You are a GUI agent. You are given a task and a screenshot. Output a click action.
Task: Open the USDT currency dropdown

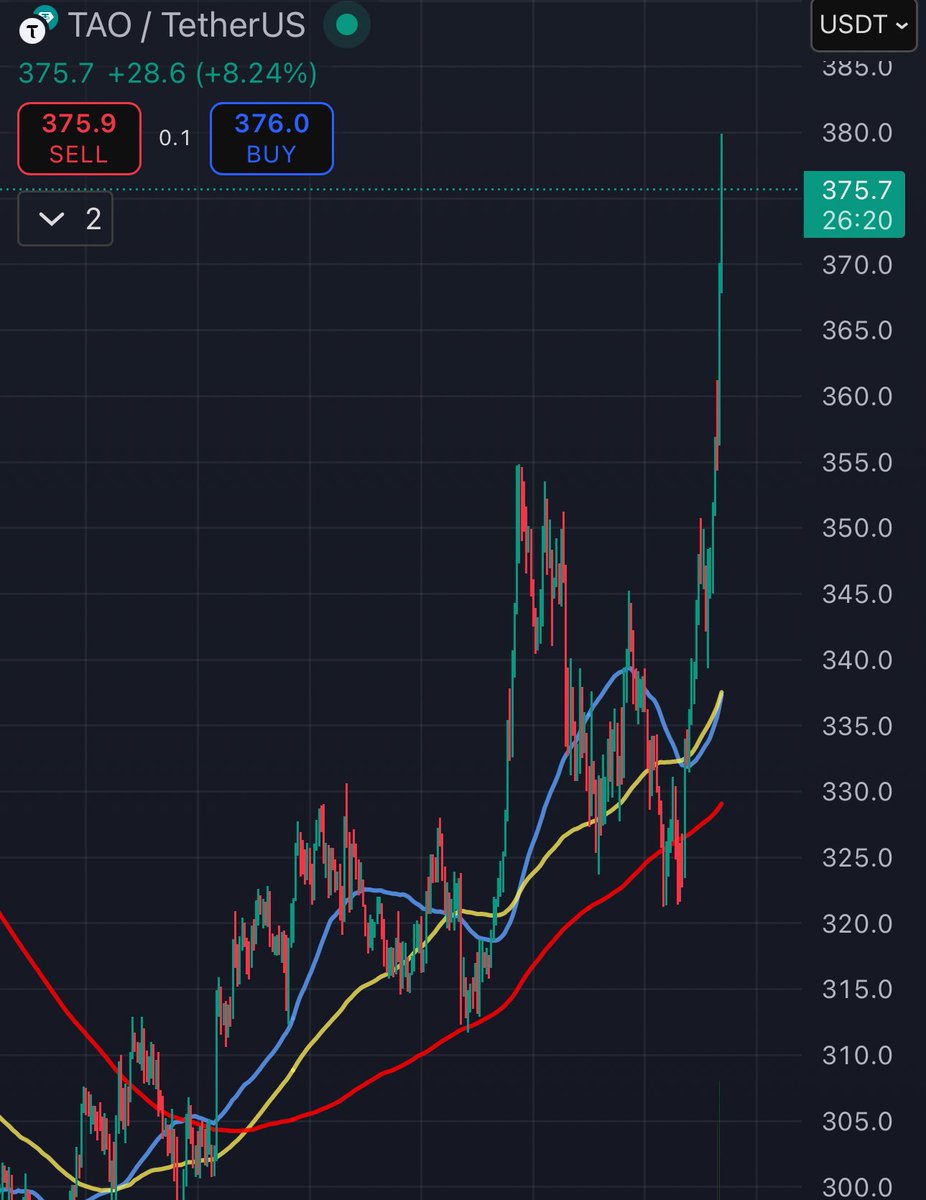[865, 26]
